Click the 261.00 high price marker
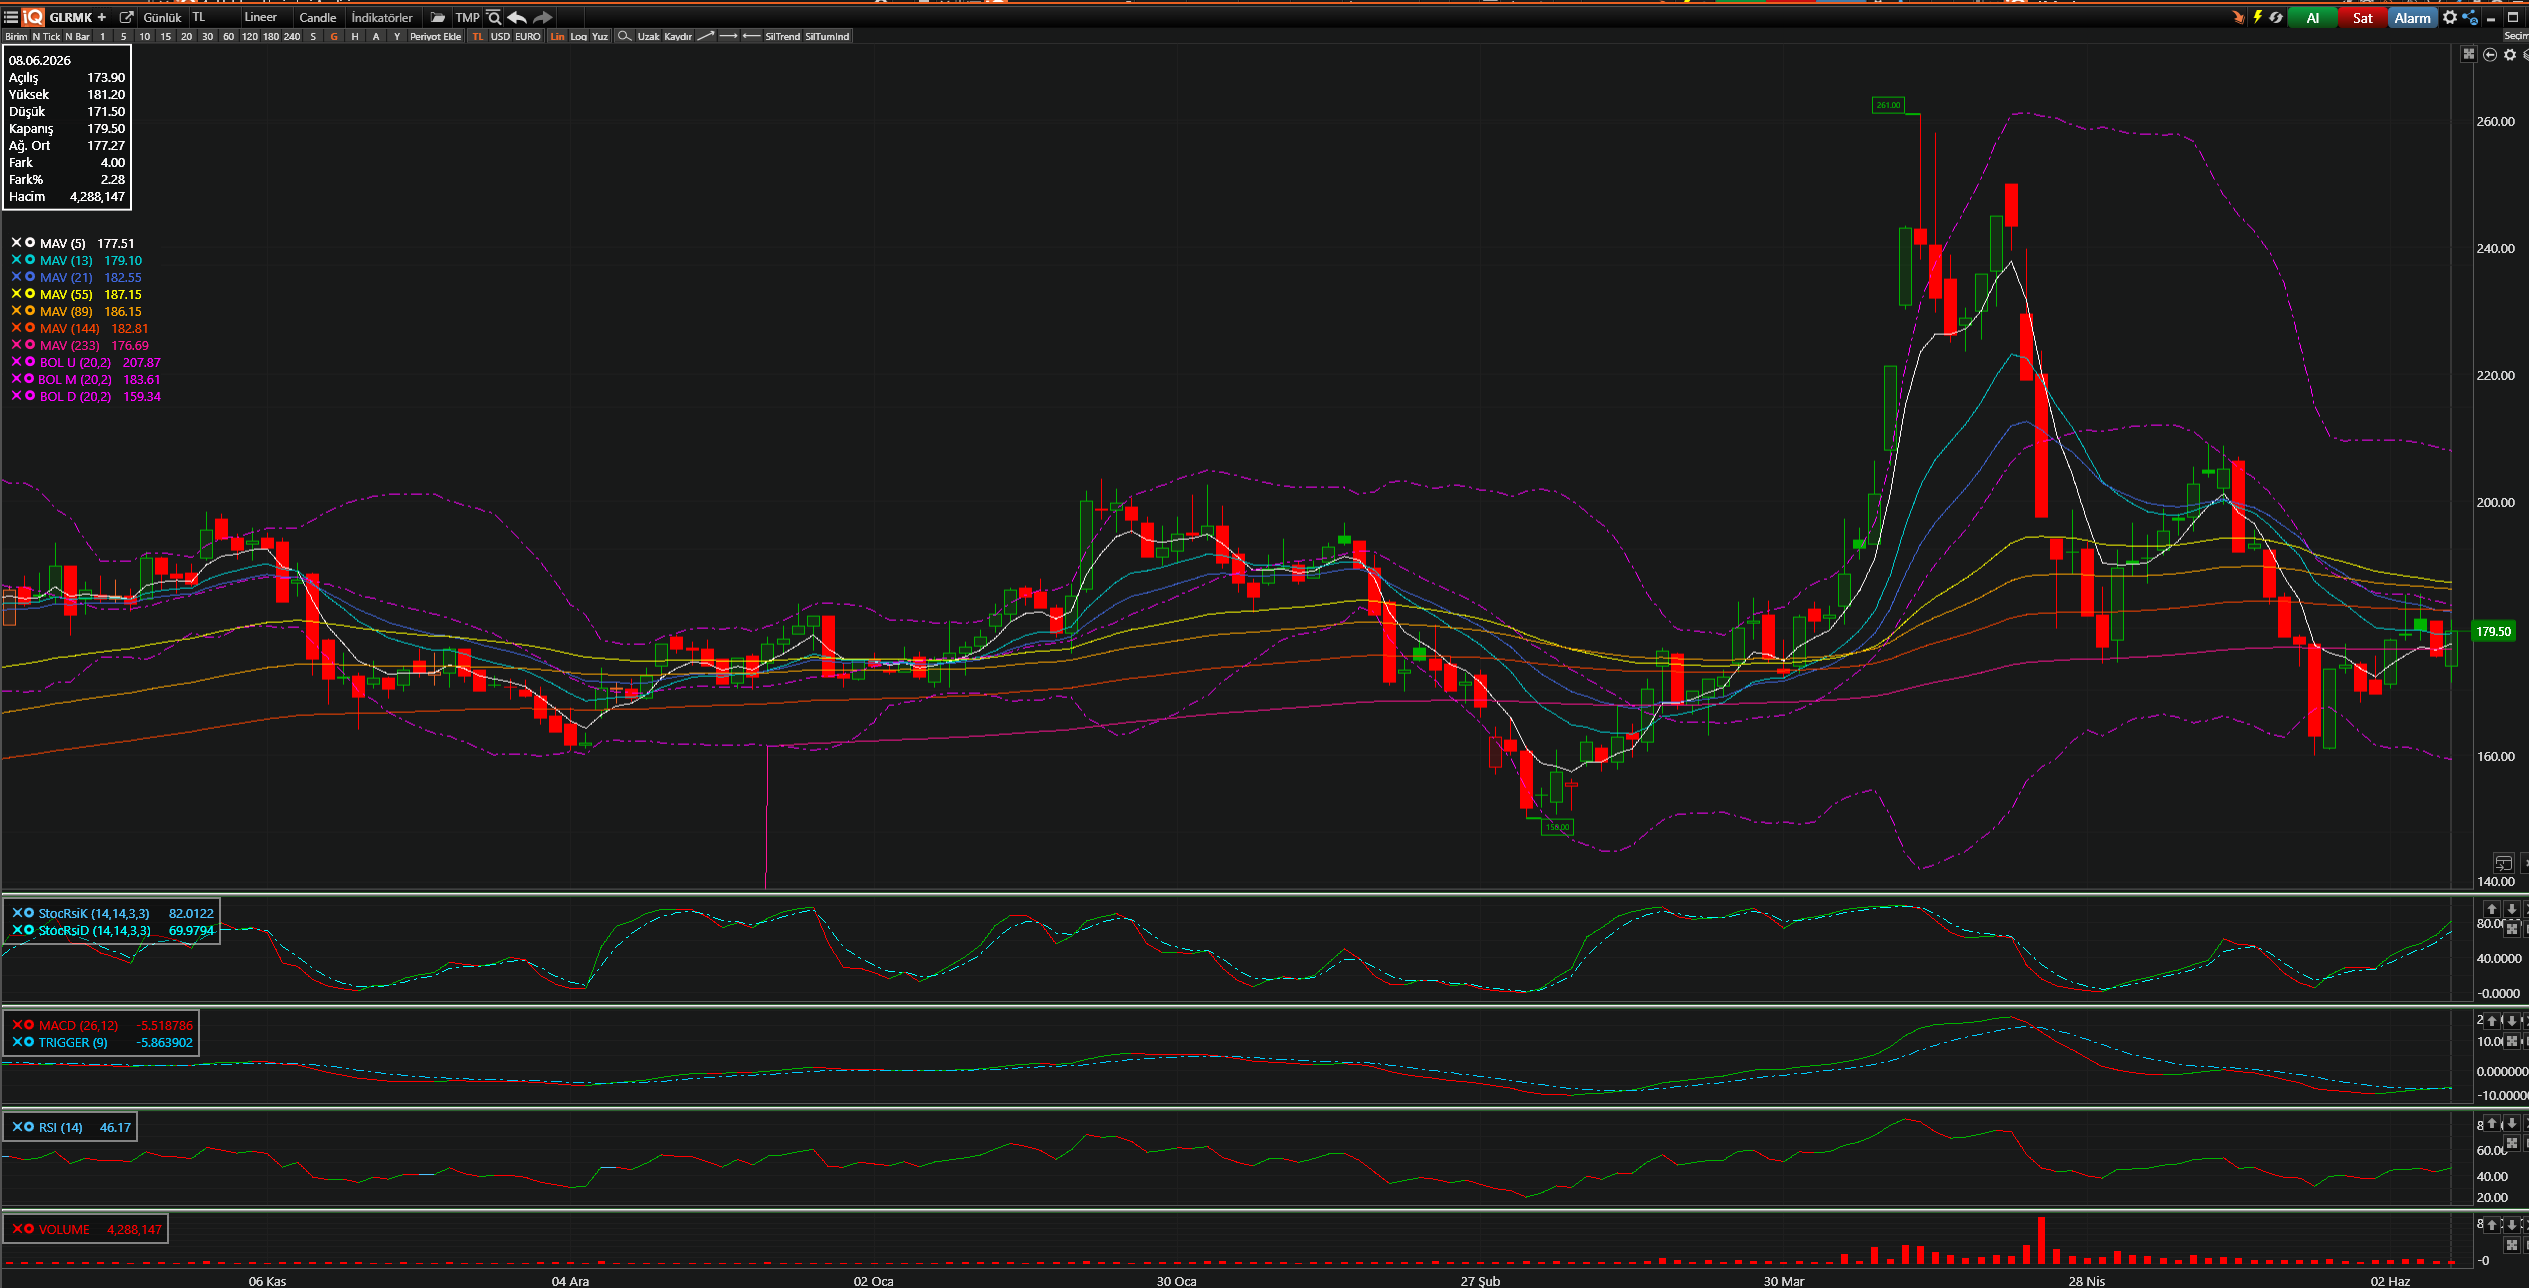 pos(1888,105)
